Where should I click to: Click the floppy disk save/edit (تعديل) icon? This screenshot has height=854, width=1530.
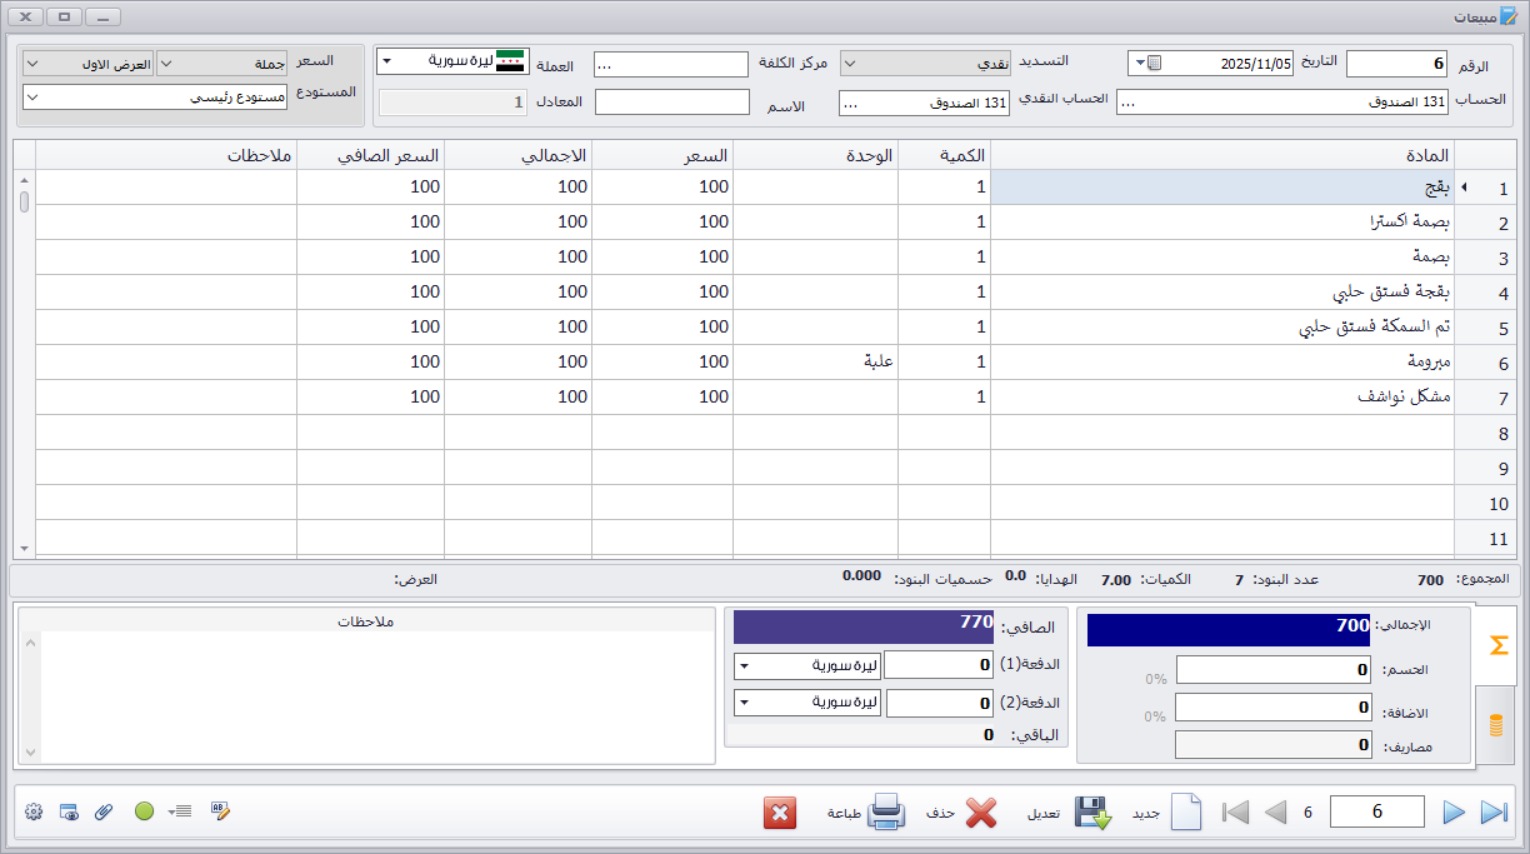tap(1092, 812)
